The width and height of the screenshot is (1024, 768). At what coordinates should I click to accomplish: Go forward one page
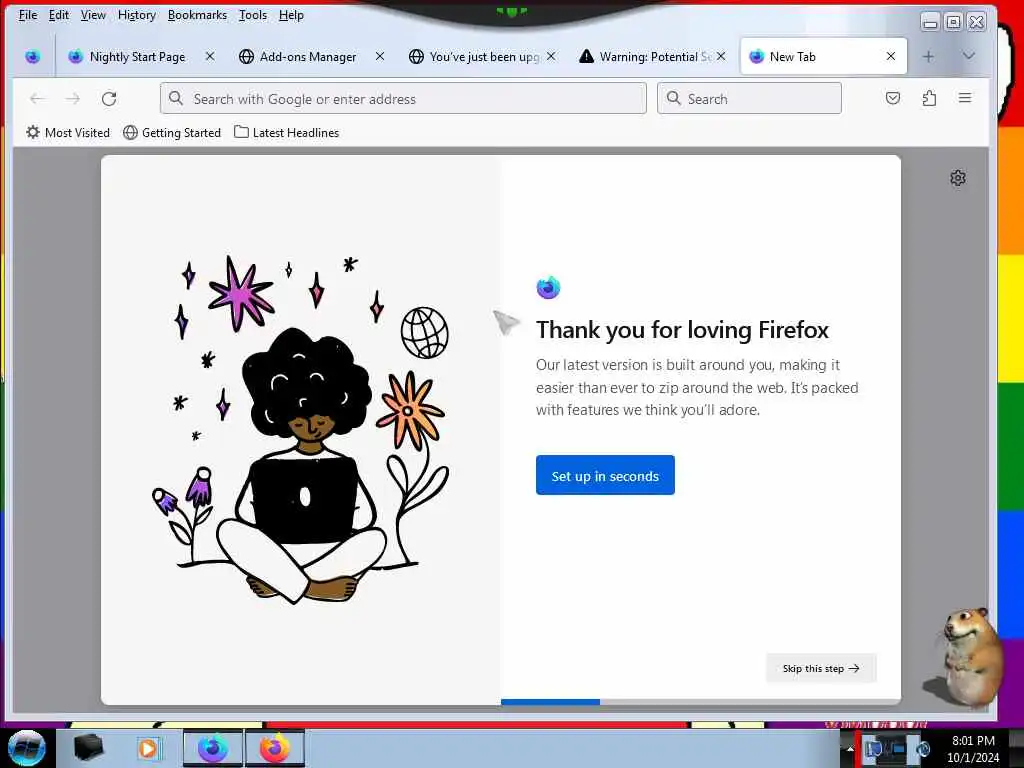point(72,99)
